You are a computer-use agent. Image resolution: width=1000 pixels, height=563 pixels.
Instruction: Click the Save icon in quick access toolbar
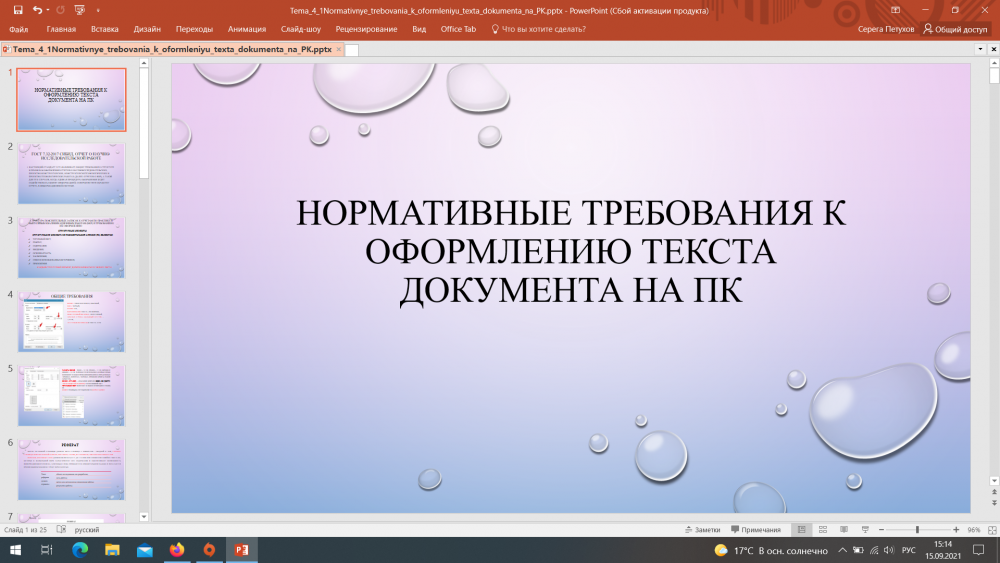pos(18,9)
